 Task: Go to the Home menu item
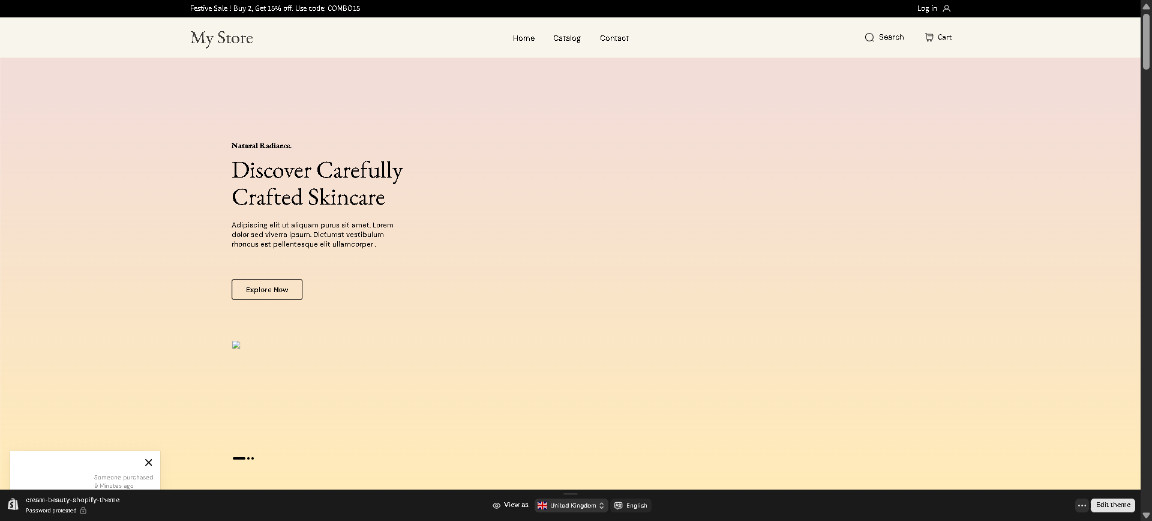[523, 38]
